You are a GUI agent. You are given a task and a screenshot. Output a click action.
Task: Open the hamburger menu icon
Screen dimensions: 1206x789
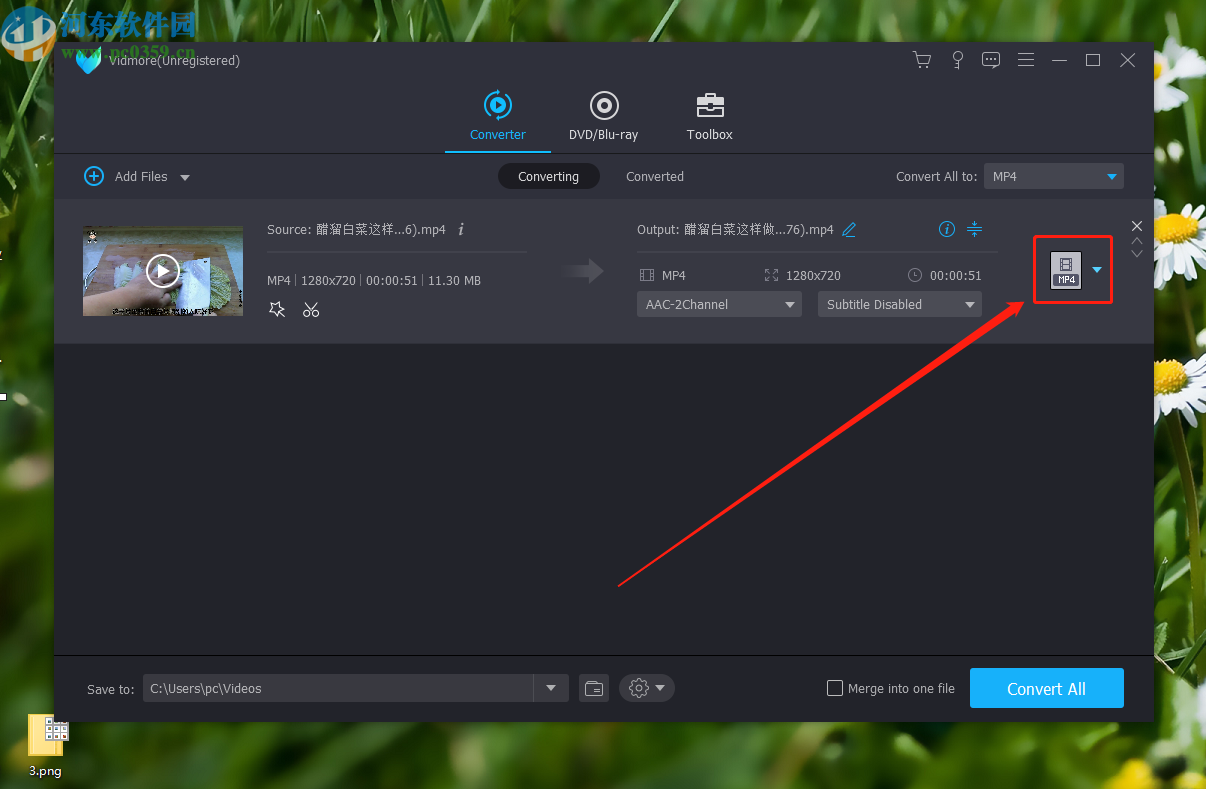tap(1026, 60)
